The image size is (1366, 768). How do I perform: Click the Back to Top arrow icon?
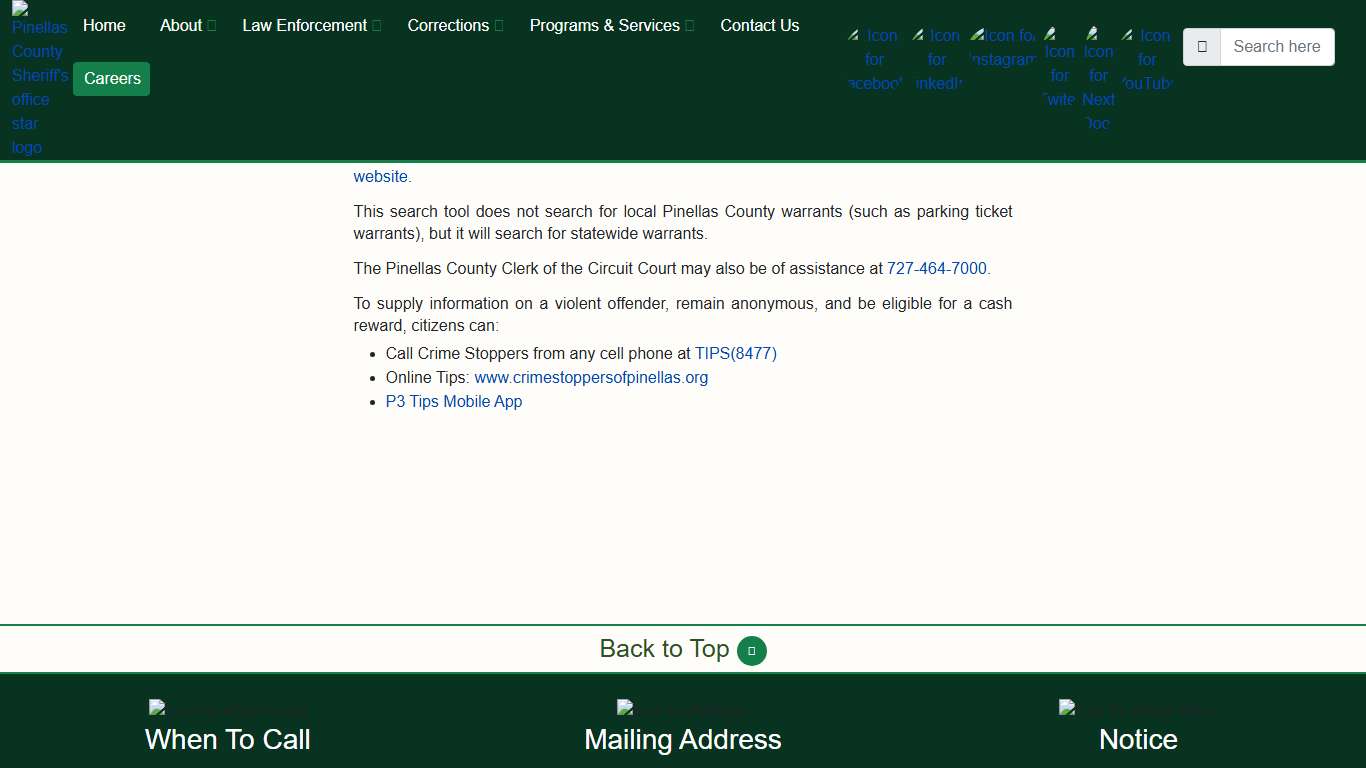point(752,651)
